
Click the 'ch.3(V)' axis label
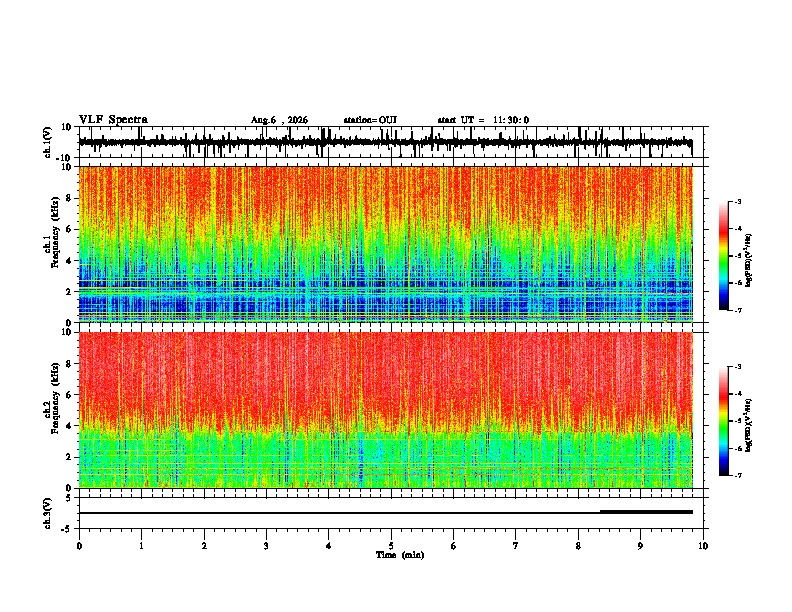click(48, 513)
